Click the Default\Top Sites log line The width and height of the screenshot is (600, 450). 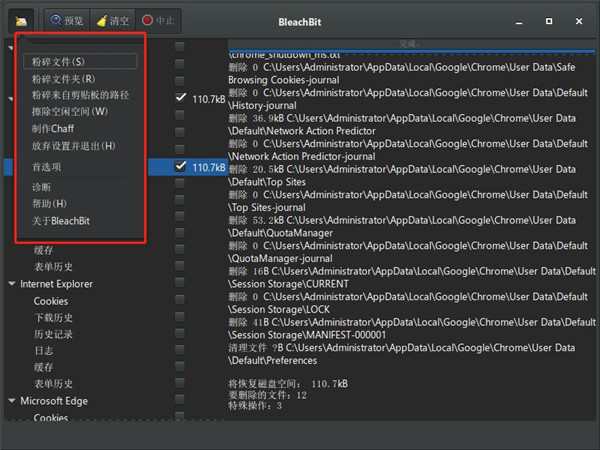pos(267,182)
